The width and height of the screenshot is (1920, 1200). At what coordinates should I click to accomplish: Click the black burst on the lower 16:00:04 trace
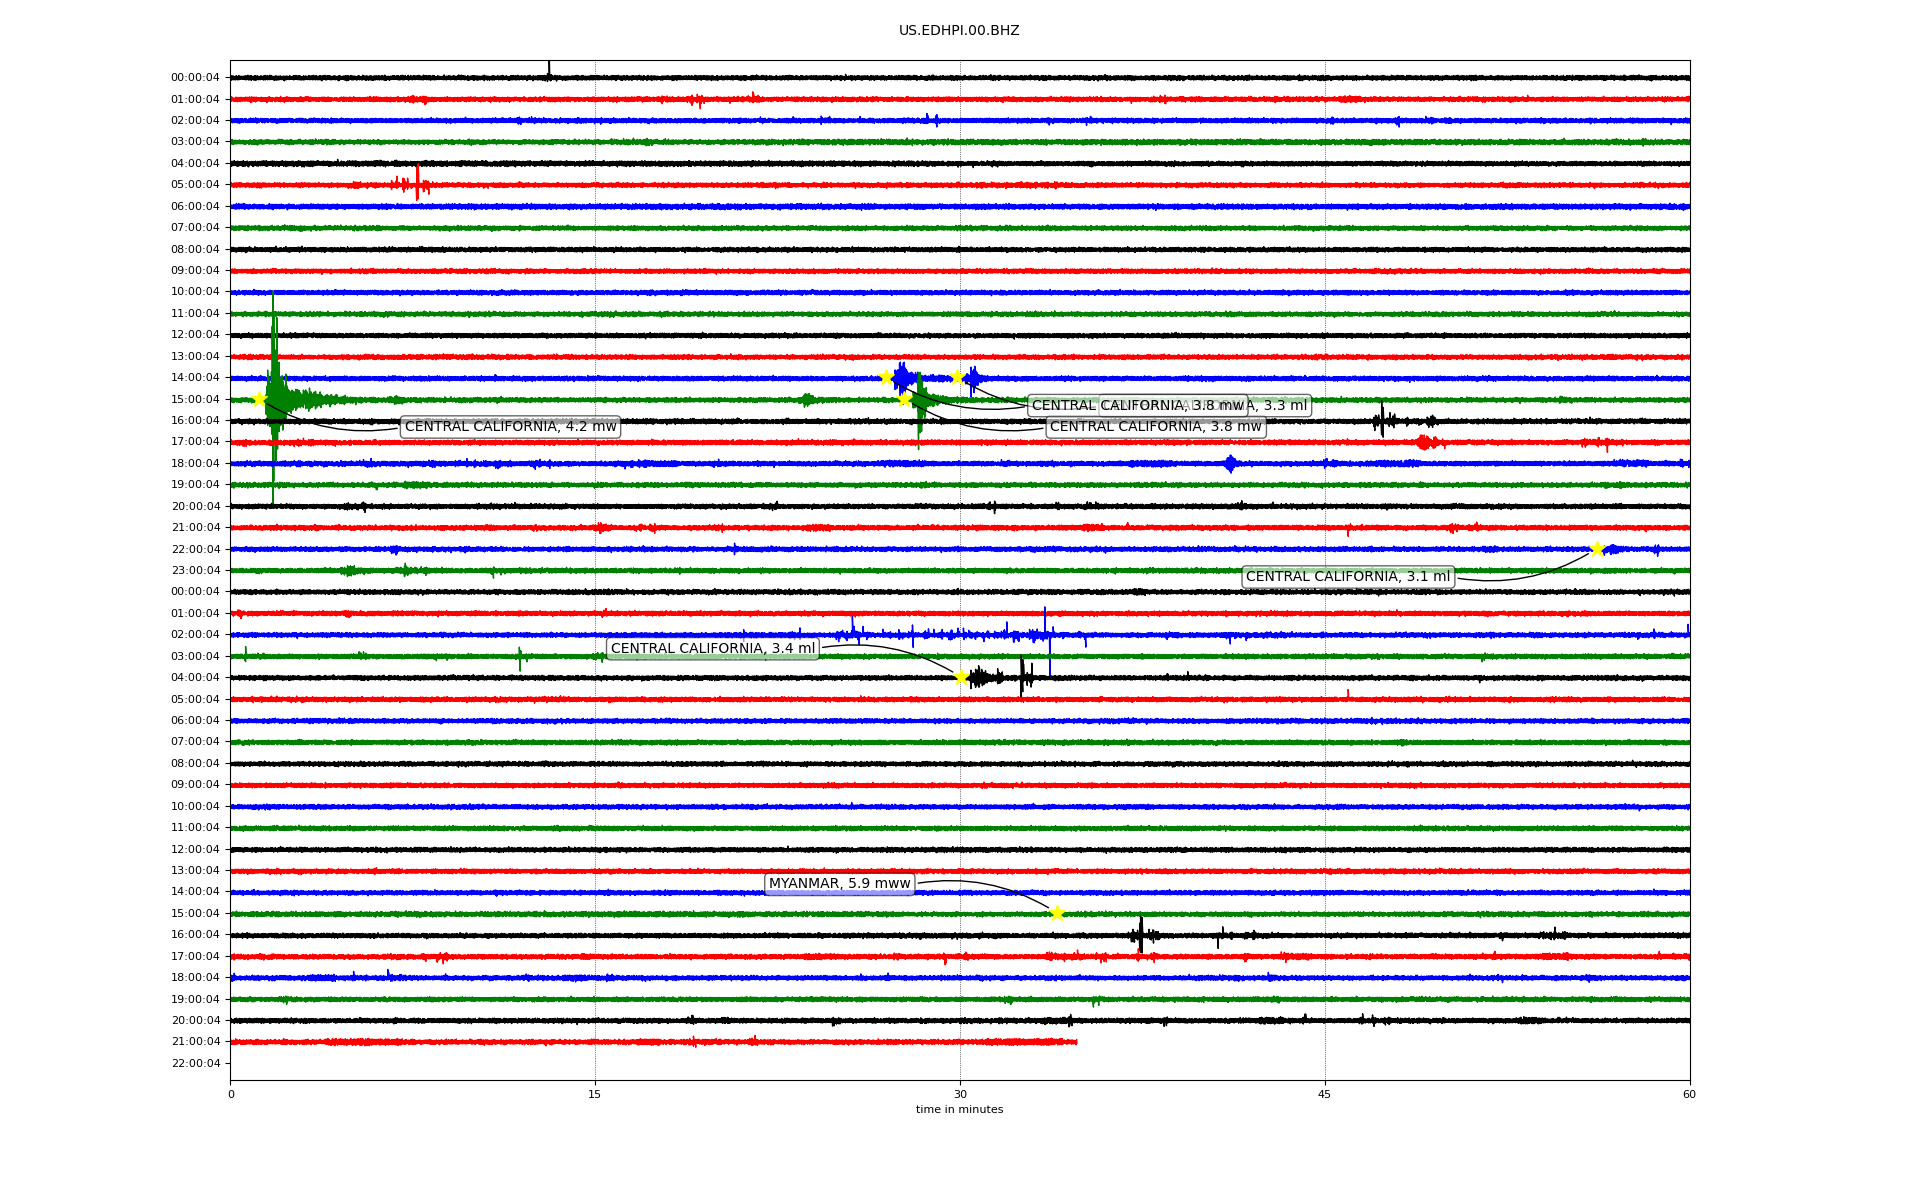click(1140, 935)
